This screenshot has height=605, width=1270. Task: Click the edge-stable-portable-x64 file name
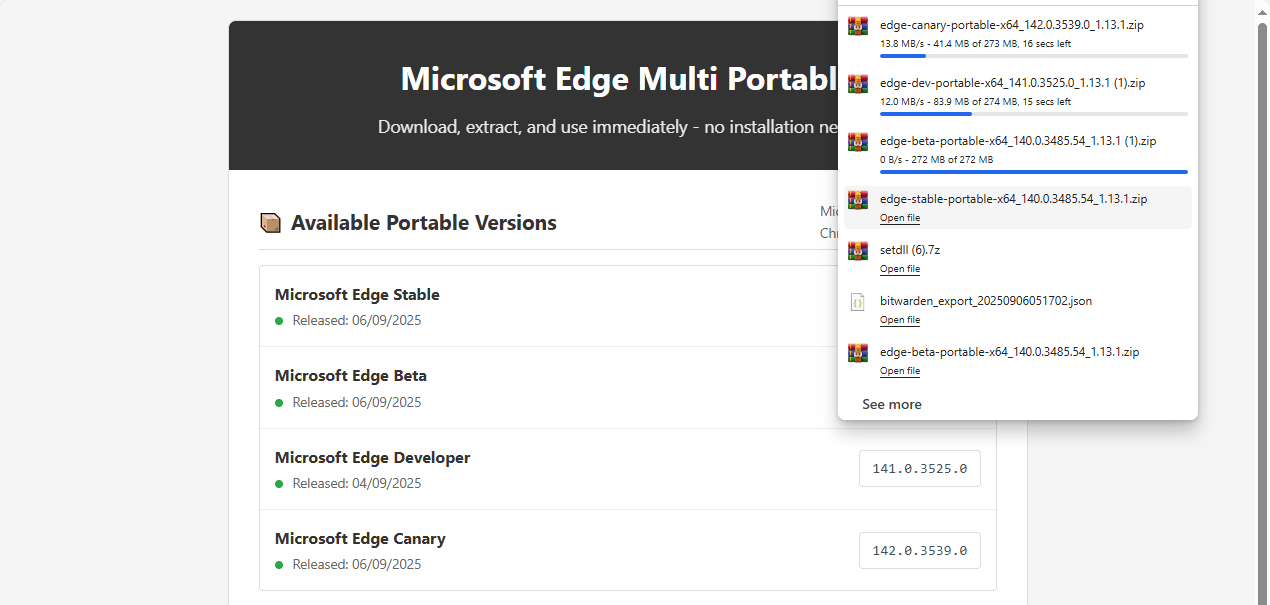tap(1014, 199)
